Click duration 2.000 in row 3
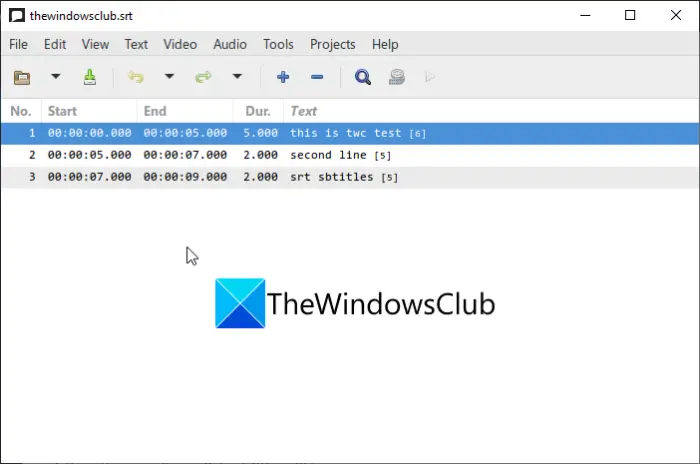 [x=260, y=177]
